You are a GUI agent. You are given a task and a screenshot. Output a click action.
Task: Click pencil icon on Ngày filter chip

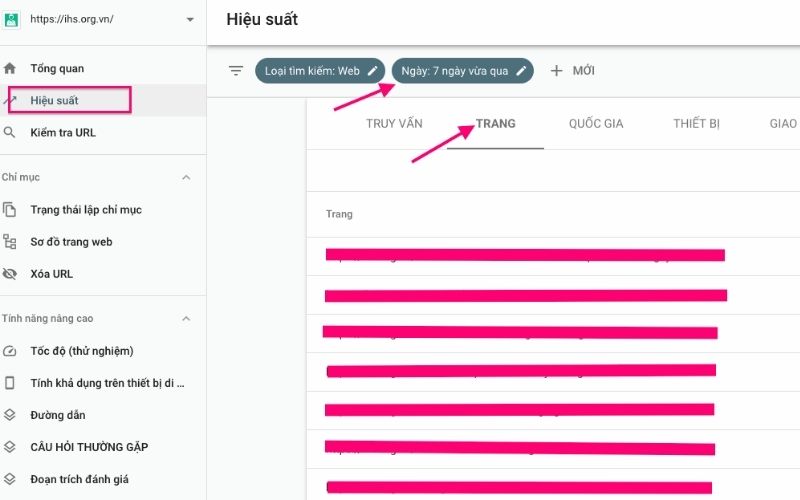coord(521,71)
